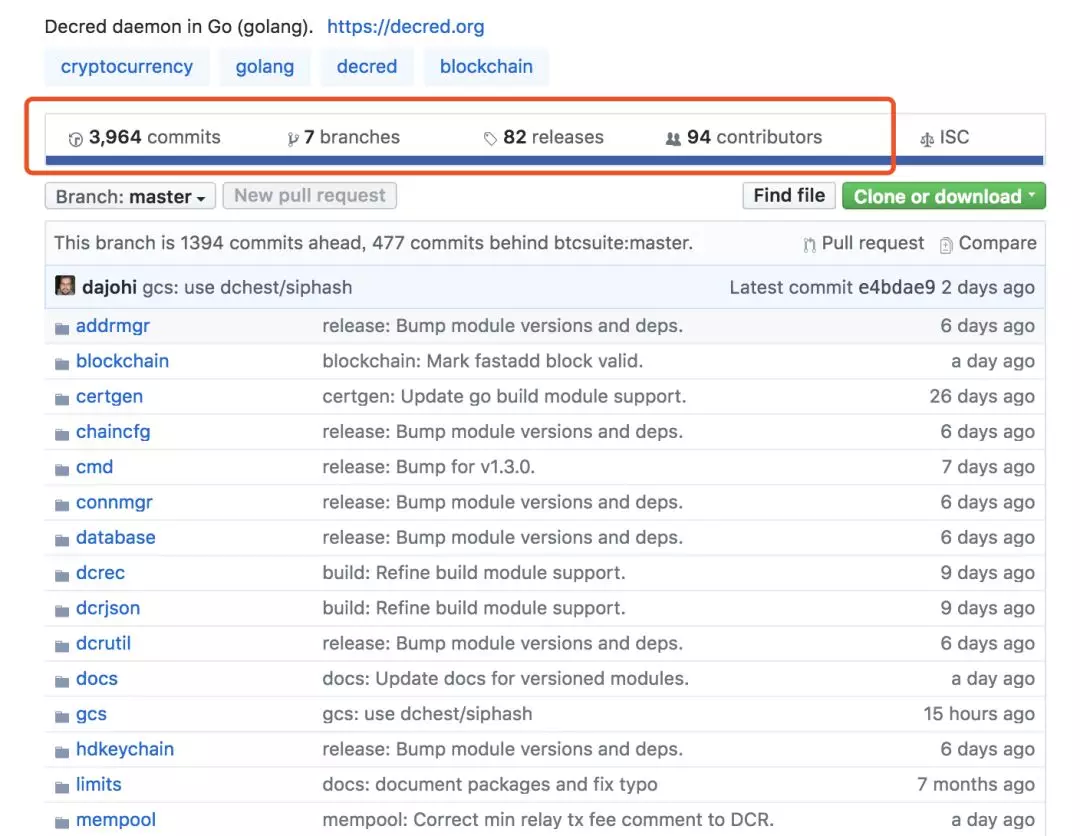Click the dajohi avatar thumbnail
1080x836 pixels.
point(65,286)
